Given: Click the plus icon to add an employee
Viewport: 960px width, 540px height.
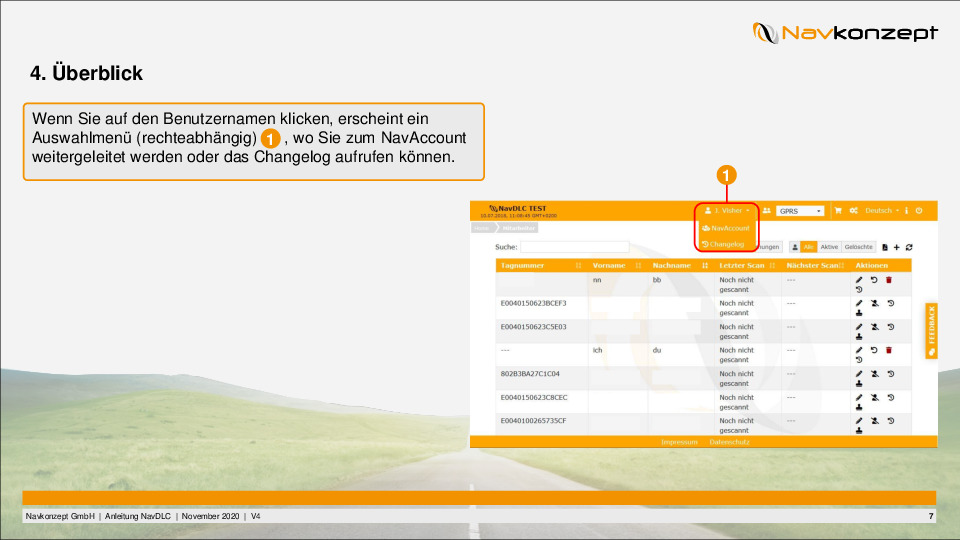Looking at the screenshot, I should pyautogui.click(x=897, y=247).
